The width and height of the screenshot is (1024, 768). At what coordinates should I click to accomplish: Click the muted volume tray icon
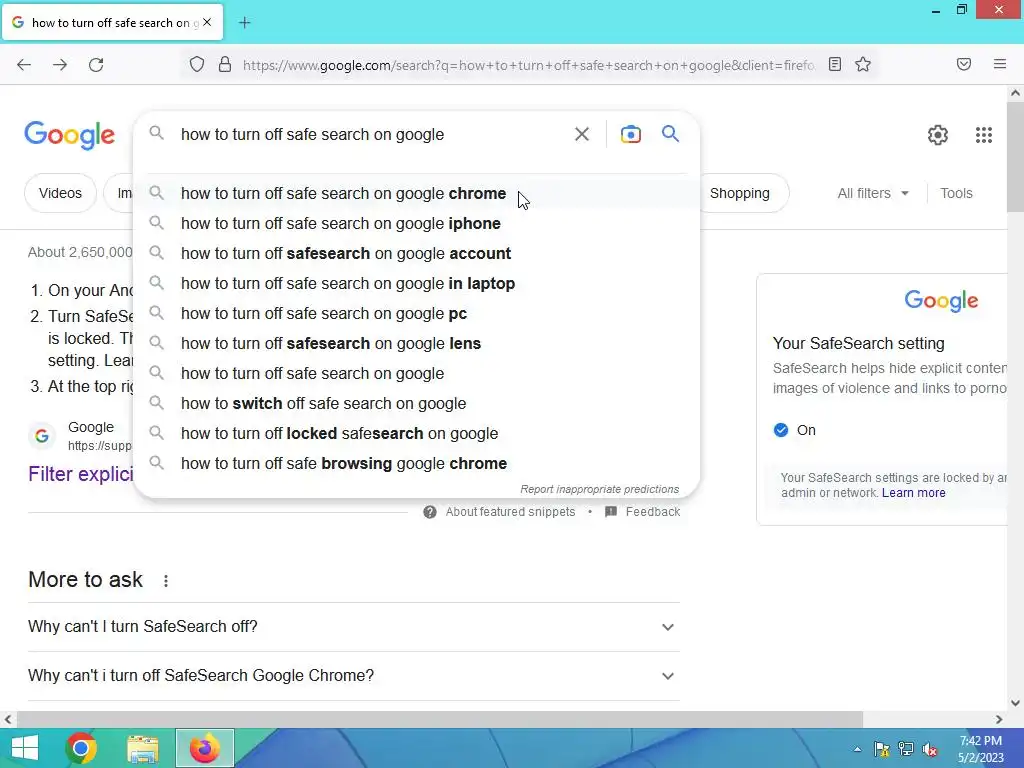pyautogui.click(x=930, y=749)
